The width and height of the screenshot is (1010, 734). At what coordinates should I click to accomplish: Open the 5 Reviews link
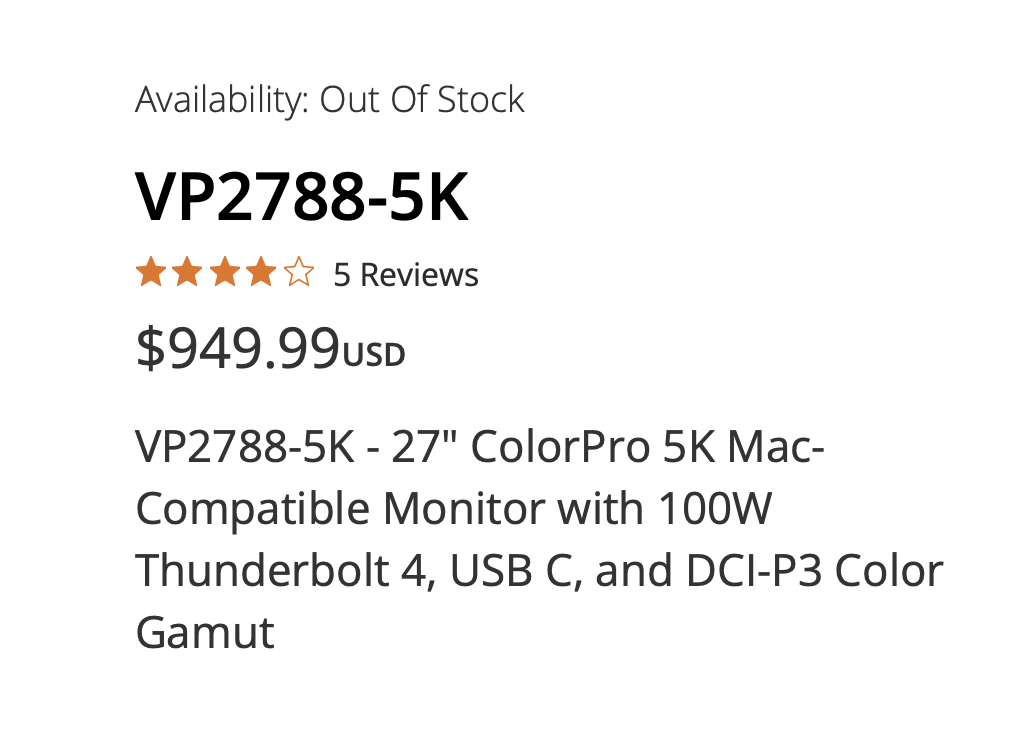405,275
